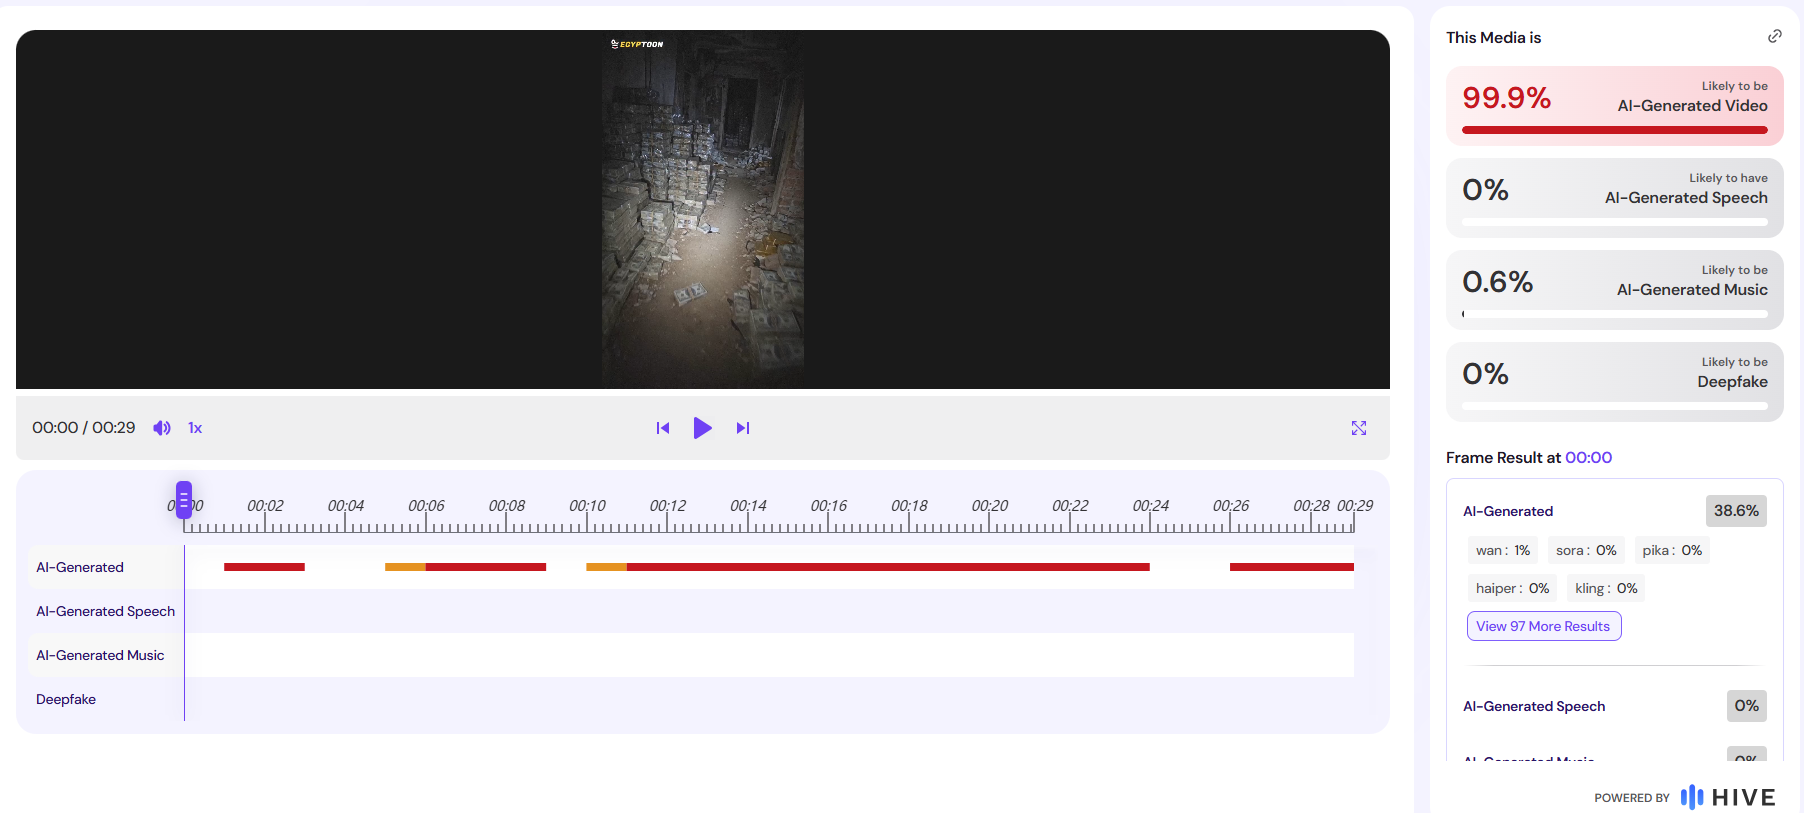
Task: Click the 00:00 / 00:29 time display
Action: [x=84, y=428]
